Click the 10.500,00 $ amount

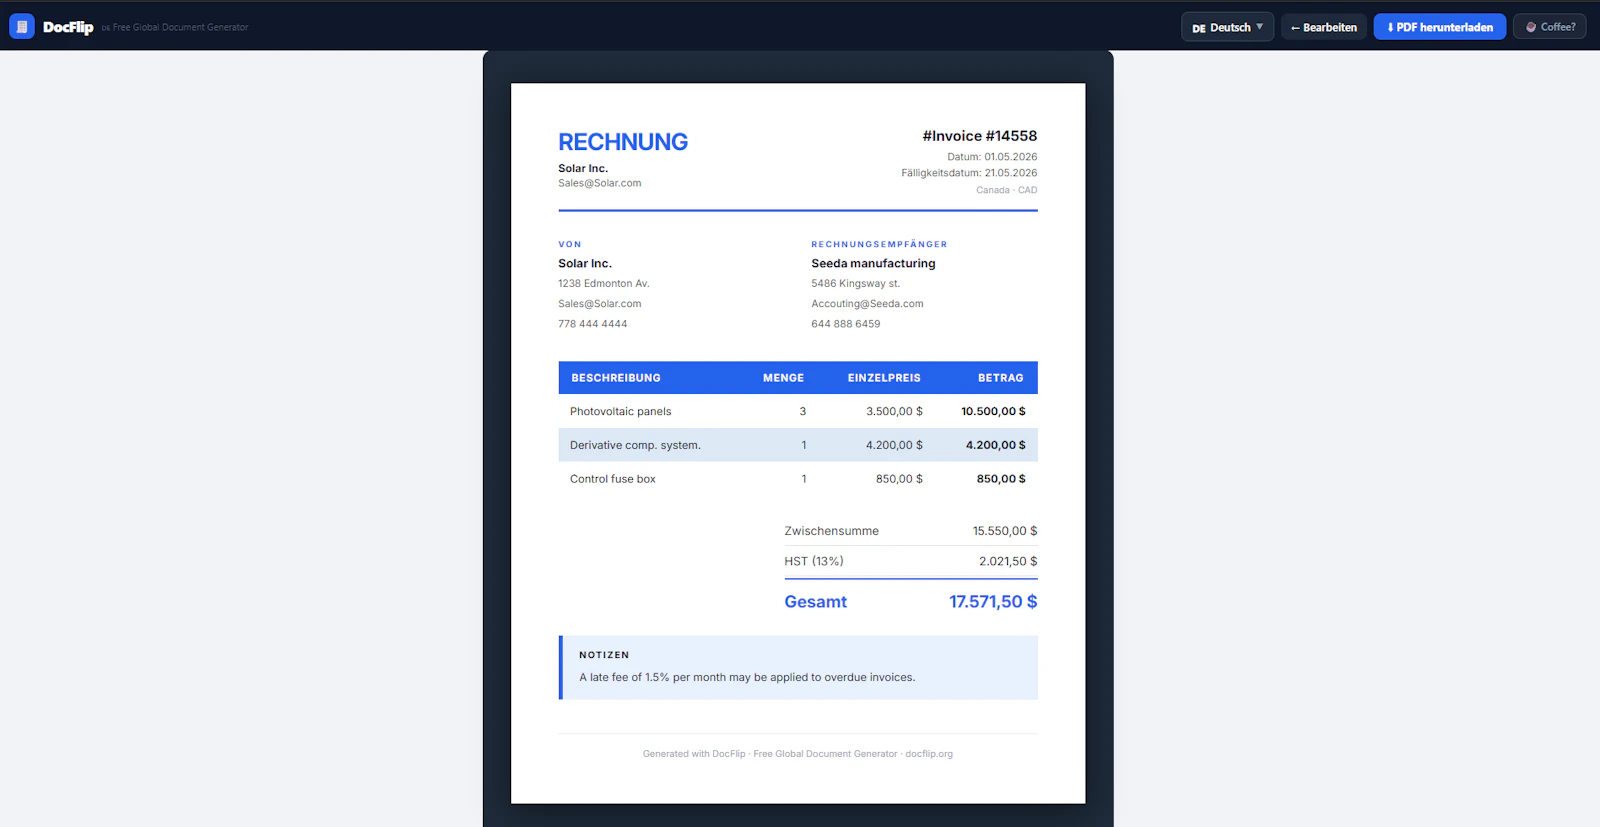tap(993, 412)
